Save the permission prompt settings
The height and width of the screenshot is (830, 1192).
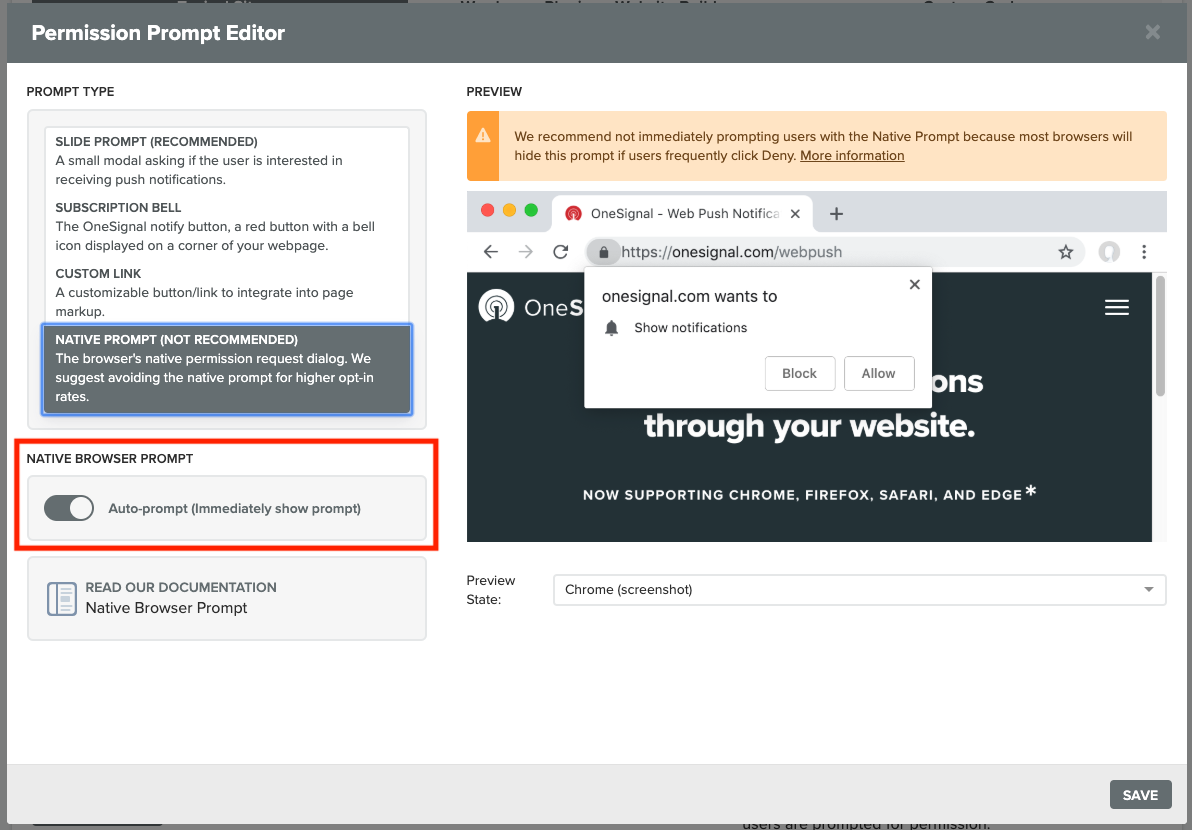click(x=1140, y=794)
